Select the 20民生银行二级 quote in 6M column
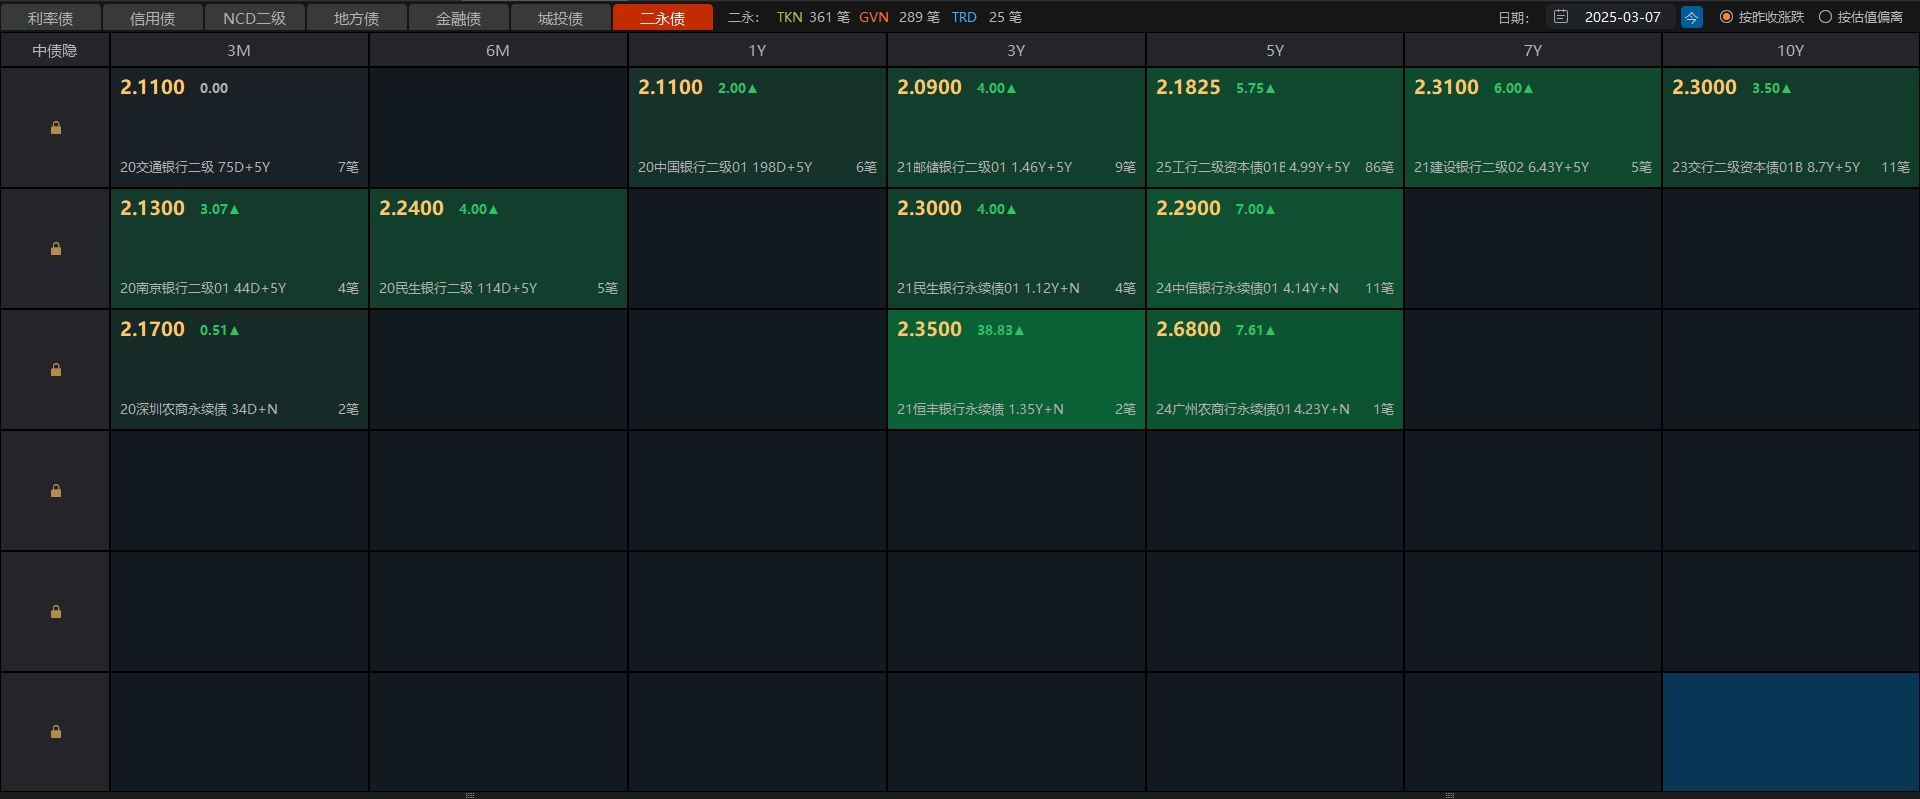 [498, 249]
